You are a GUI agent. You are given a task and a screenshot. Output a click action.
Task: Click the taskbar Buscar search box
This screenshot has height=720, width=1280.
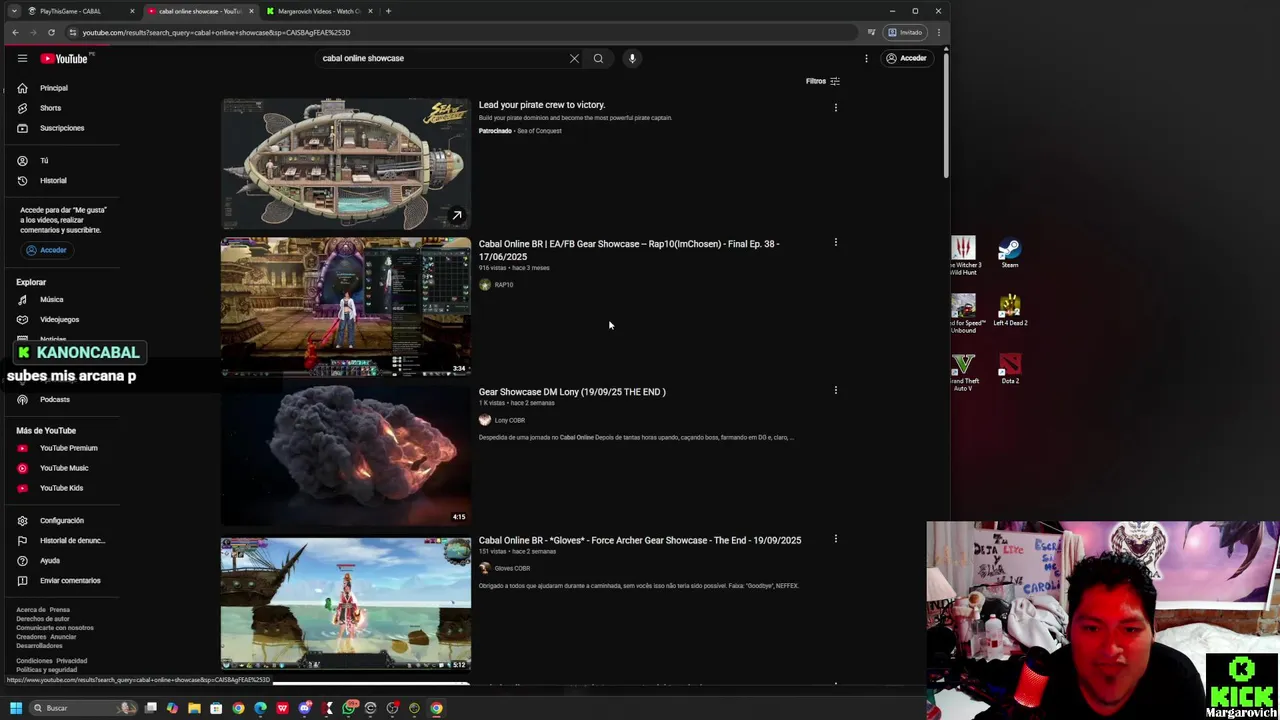point(83,708)
